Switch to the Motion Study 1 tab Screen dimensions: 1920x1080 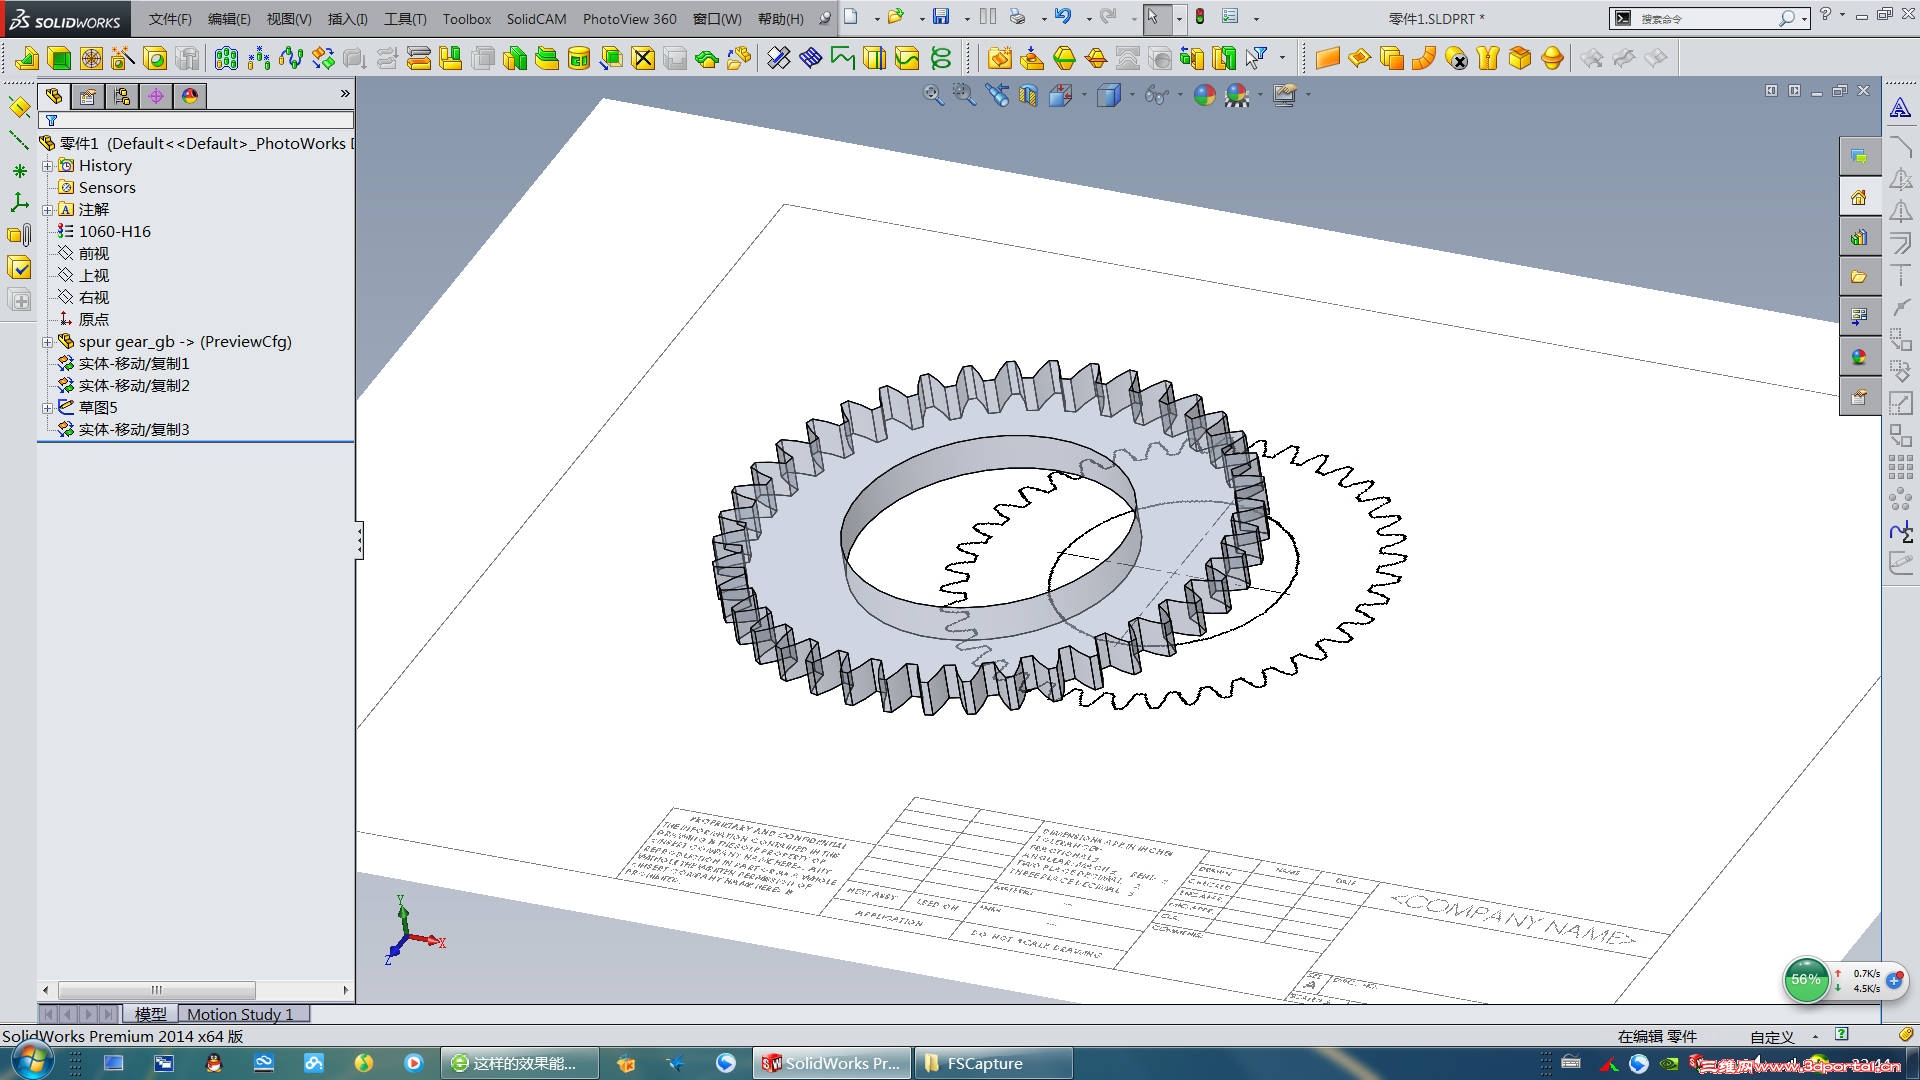pyautogui.click(x=240, y=1014)
